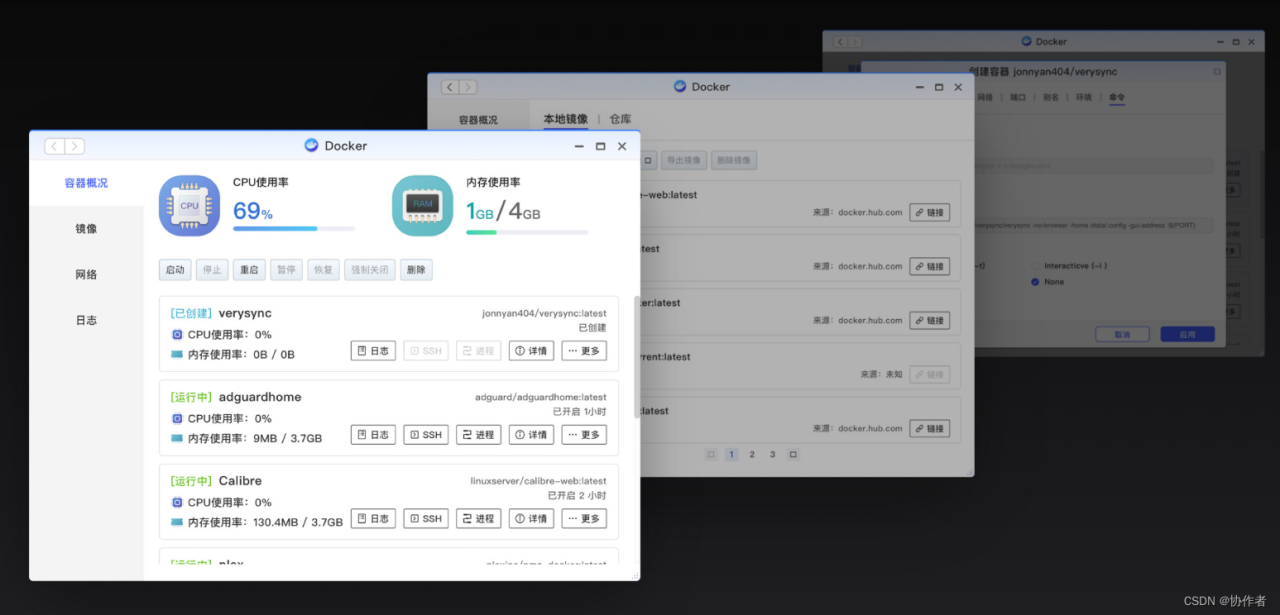This screenshot has width=1280, height=615.
Task: View 进程 processes for the Calibre container
Action: 478,518
